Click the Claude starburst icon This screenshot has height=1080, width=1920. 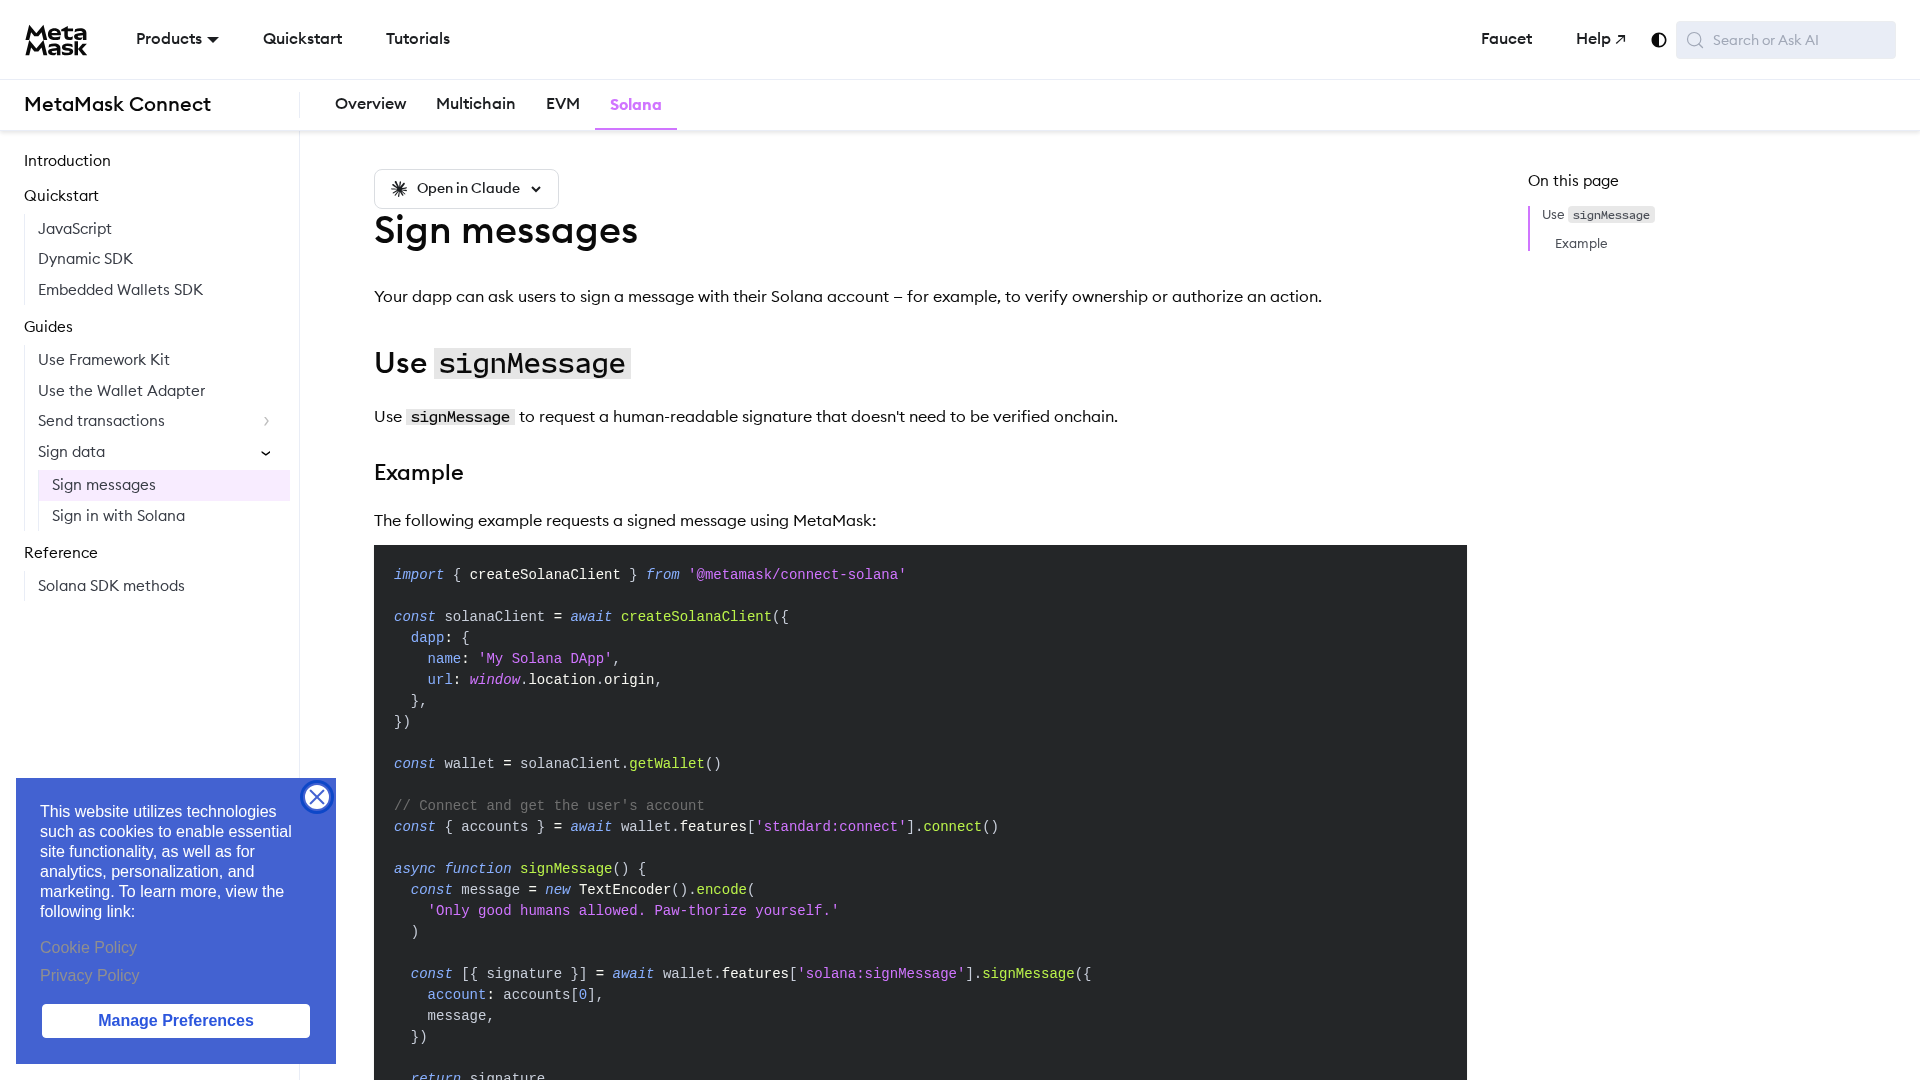coord(399,189)
